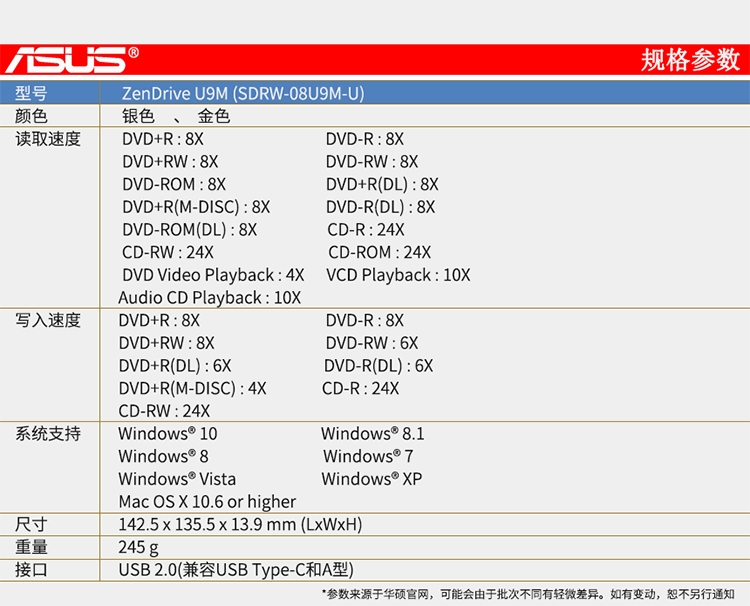Click the footnote about 华硕官网 parameters
Image resolution: width=750 pixels, height=606 pixels.
[x=528, y=594]
